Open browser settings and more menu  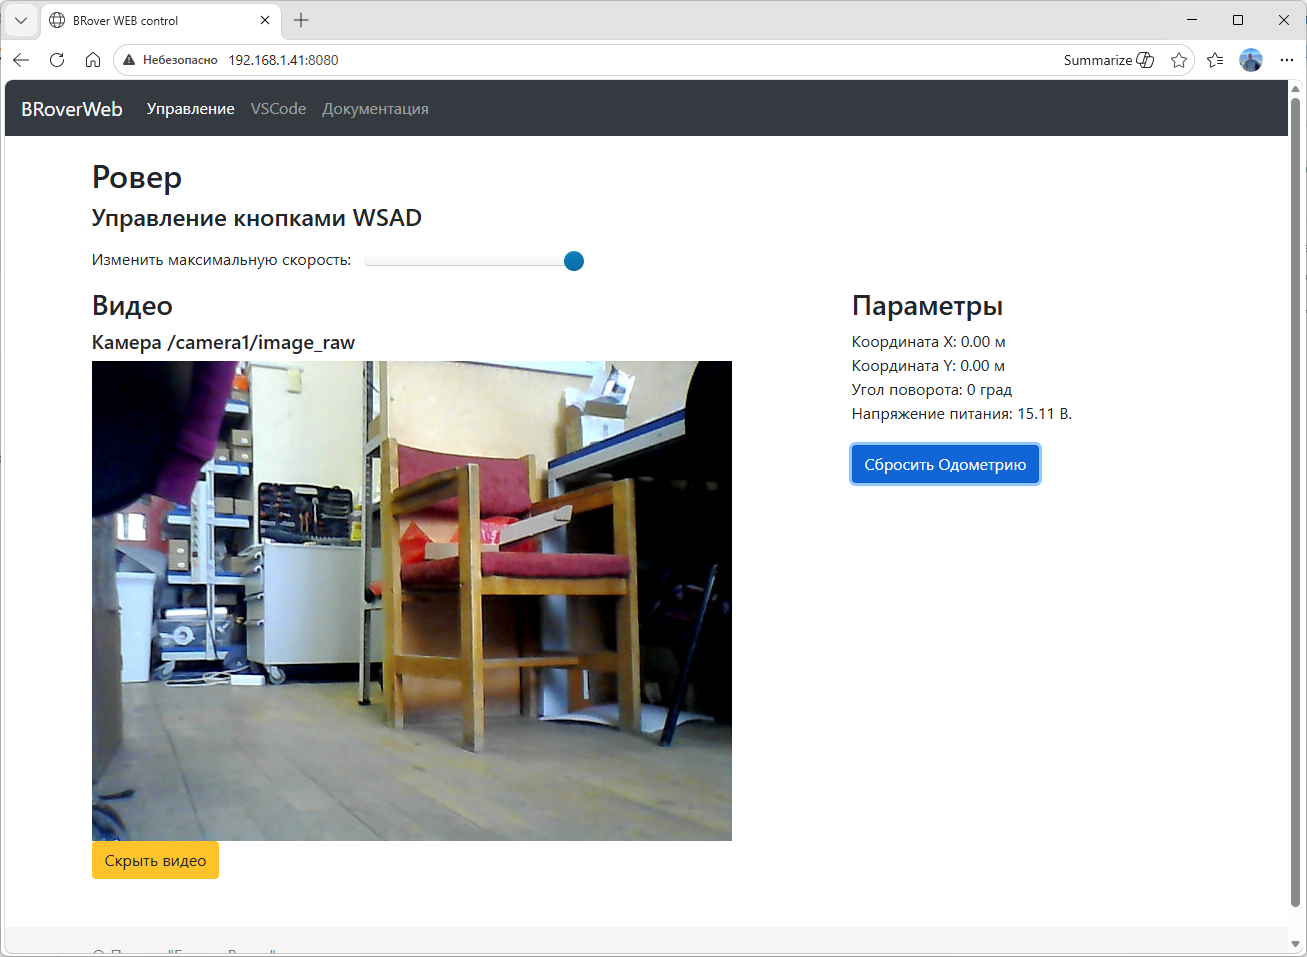pos(1287,60)
